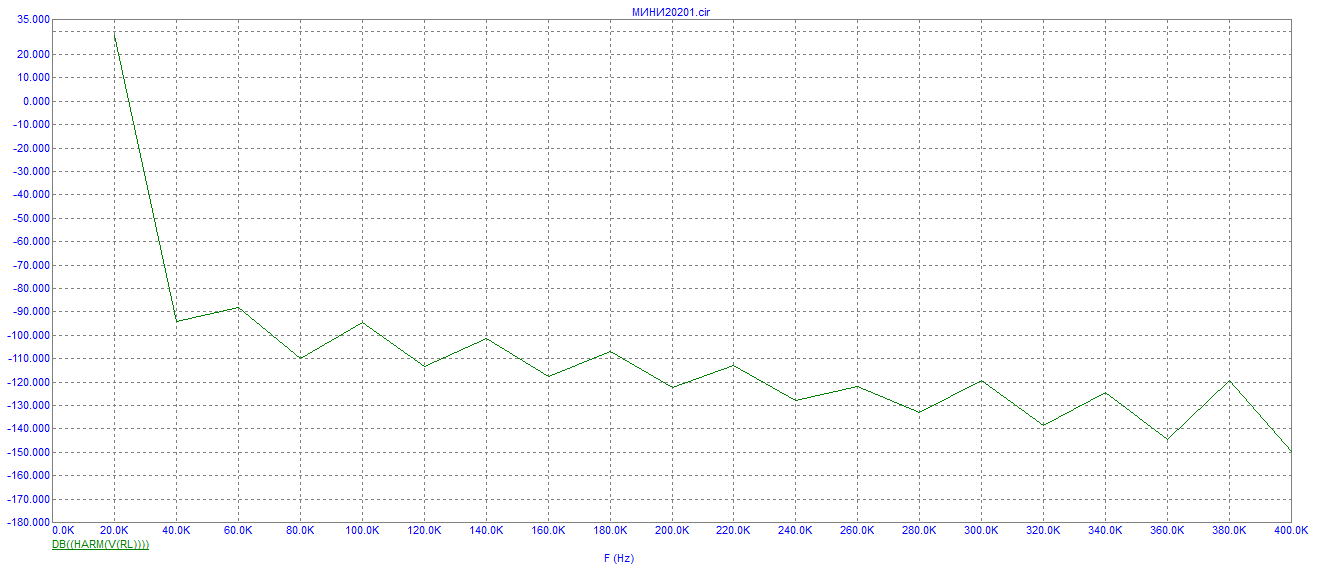
Task: Click the 260.0K X-axis tick label
Action: click(857, 531)
